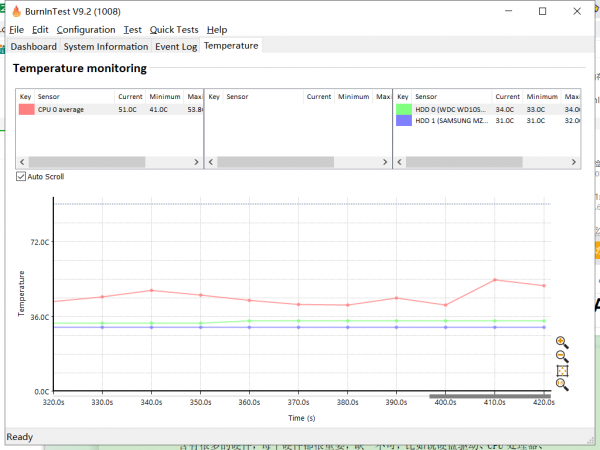Viewport: 600px width, 450px height.
Task: Click the zoom in magnifier icon
Action: (562, 342)
